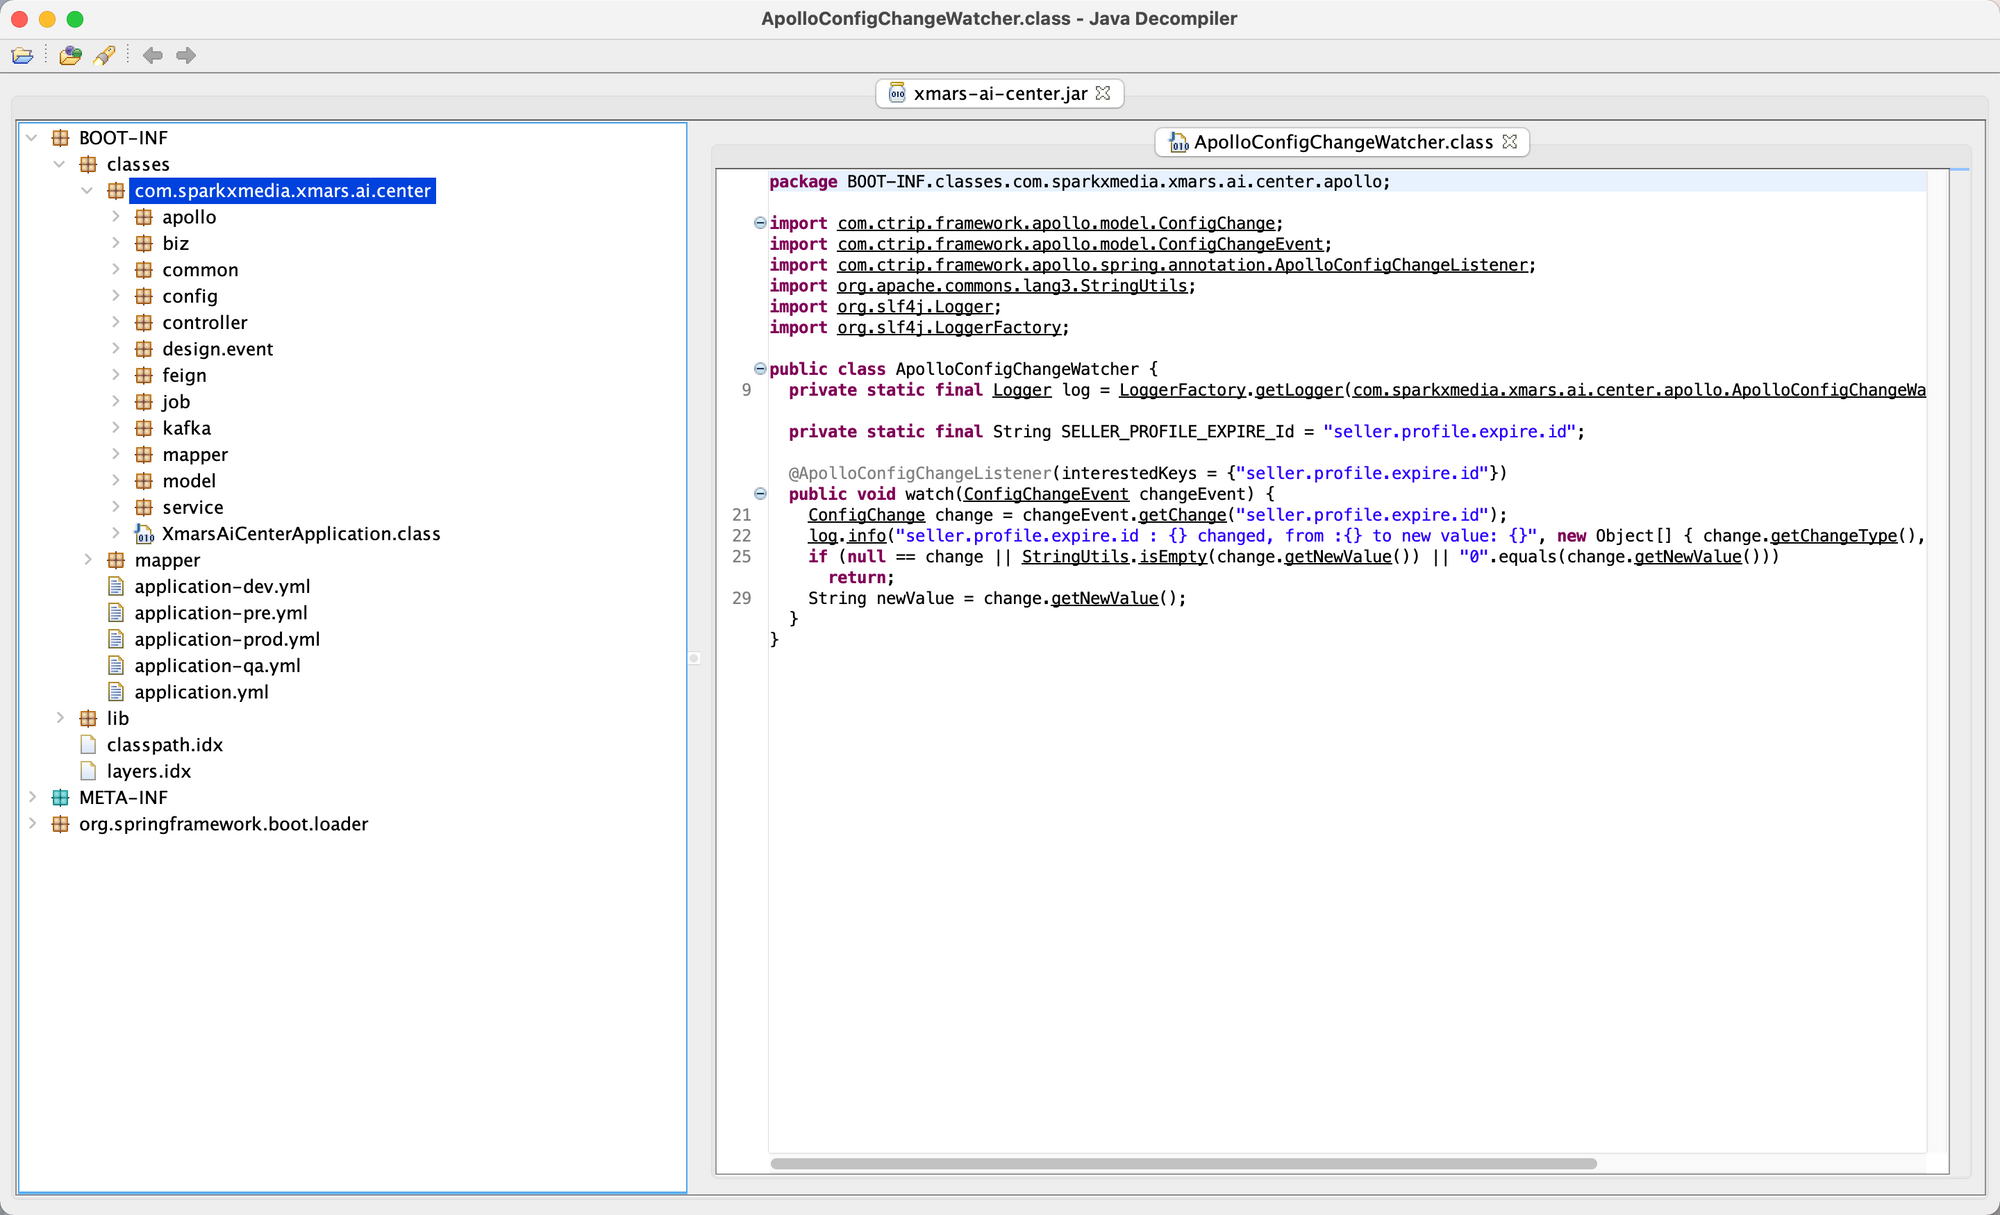
Task: Click the Back navigation arrow
Action: [152, 56]
